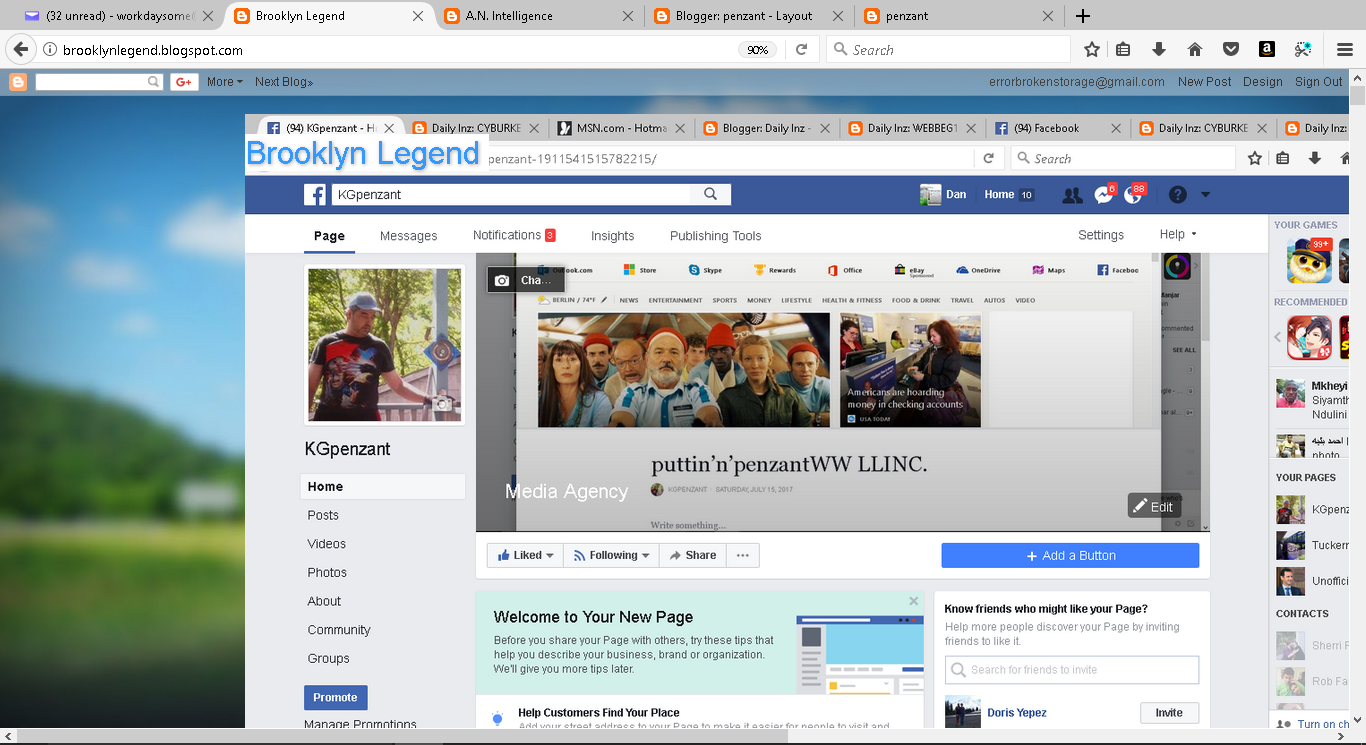
Task: Open the three-dots more options button
Action: point(742,555)
